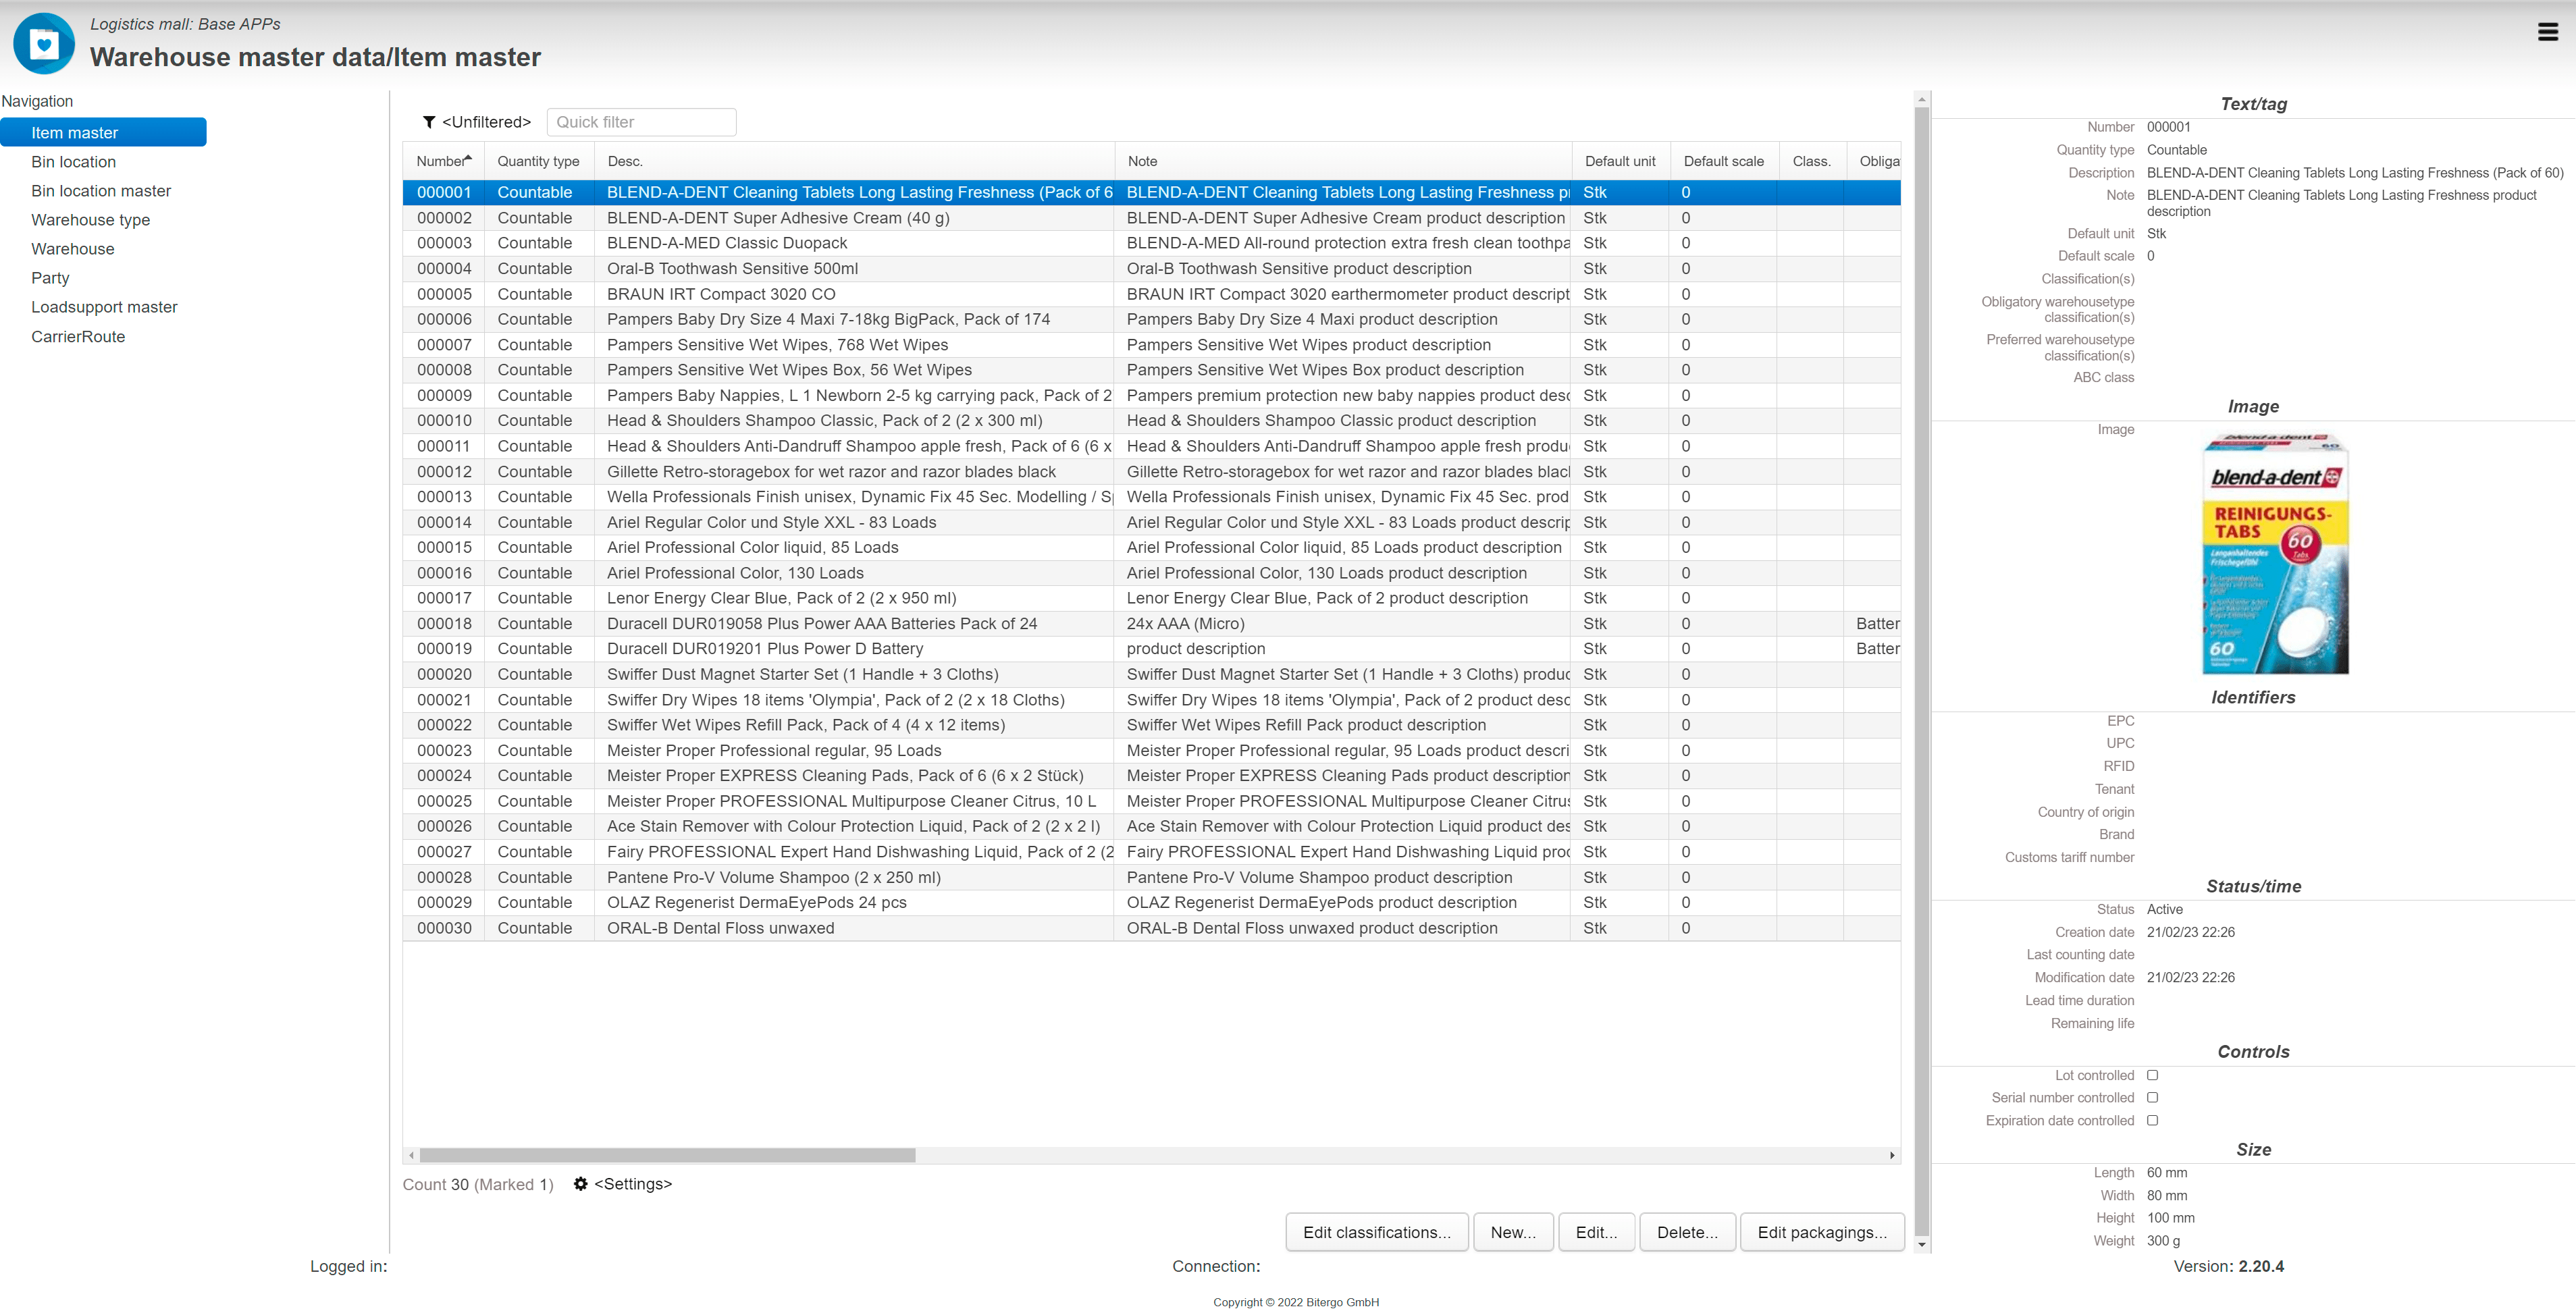Viewport: 2576px width, 1313px height.
Task: Select row 000004 Oral-B Toothwash Sensitive 500ml
Action: point(1151,269)
